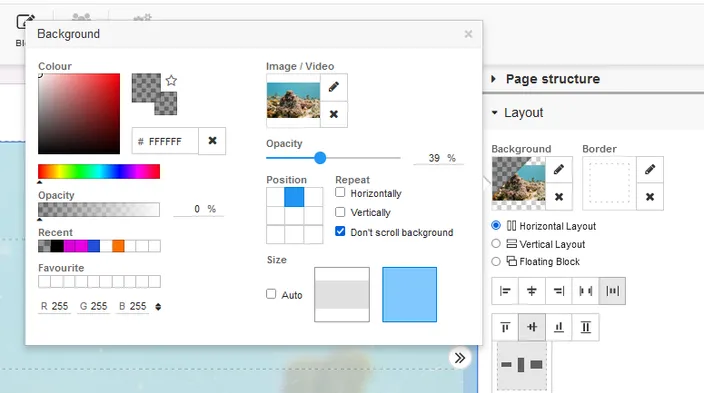Remove the Image / Video with X icon

(334, 114)
